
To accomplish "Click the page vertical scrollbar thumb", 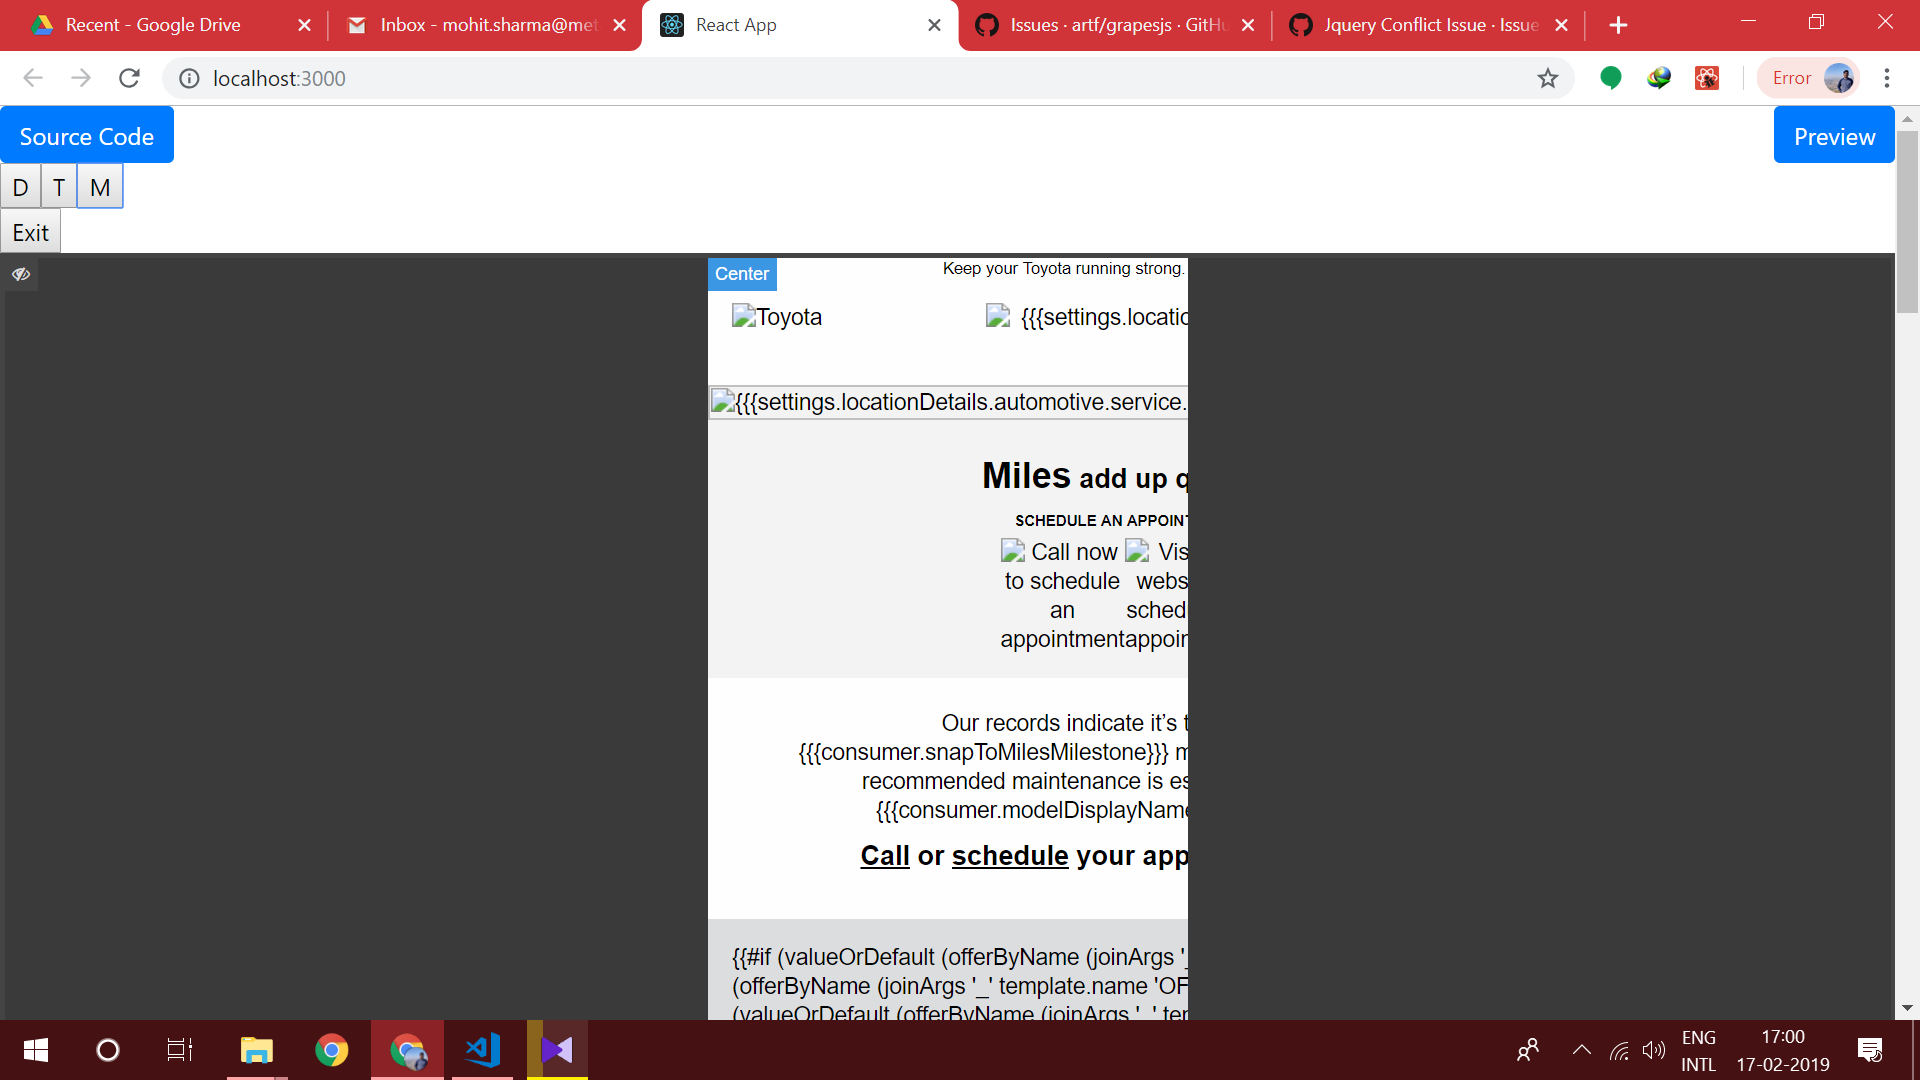I will coord(1907,220).
